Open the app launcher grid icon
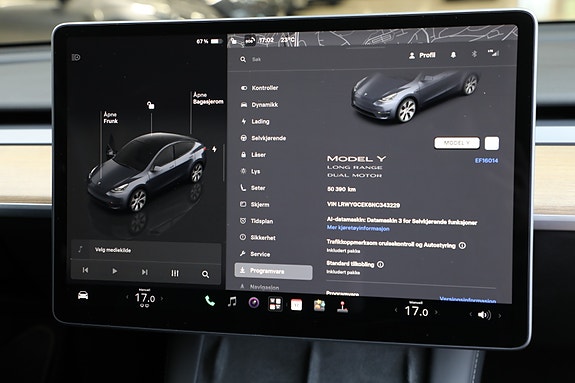The height and width of the screenshot is (383, 575). pyautogui.click(x=275, y=304)
